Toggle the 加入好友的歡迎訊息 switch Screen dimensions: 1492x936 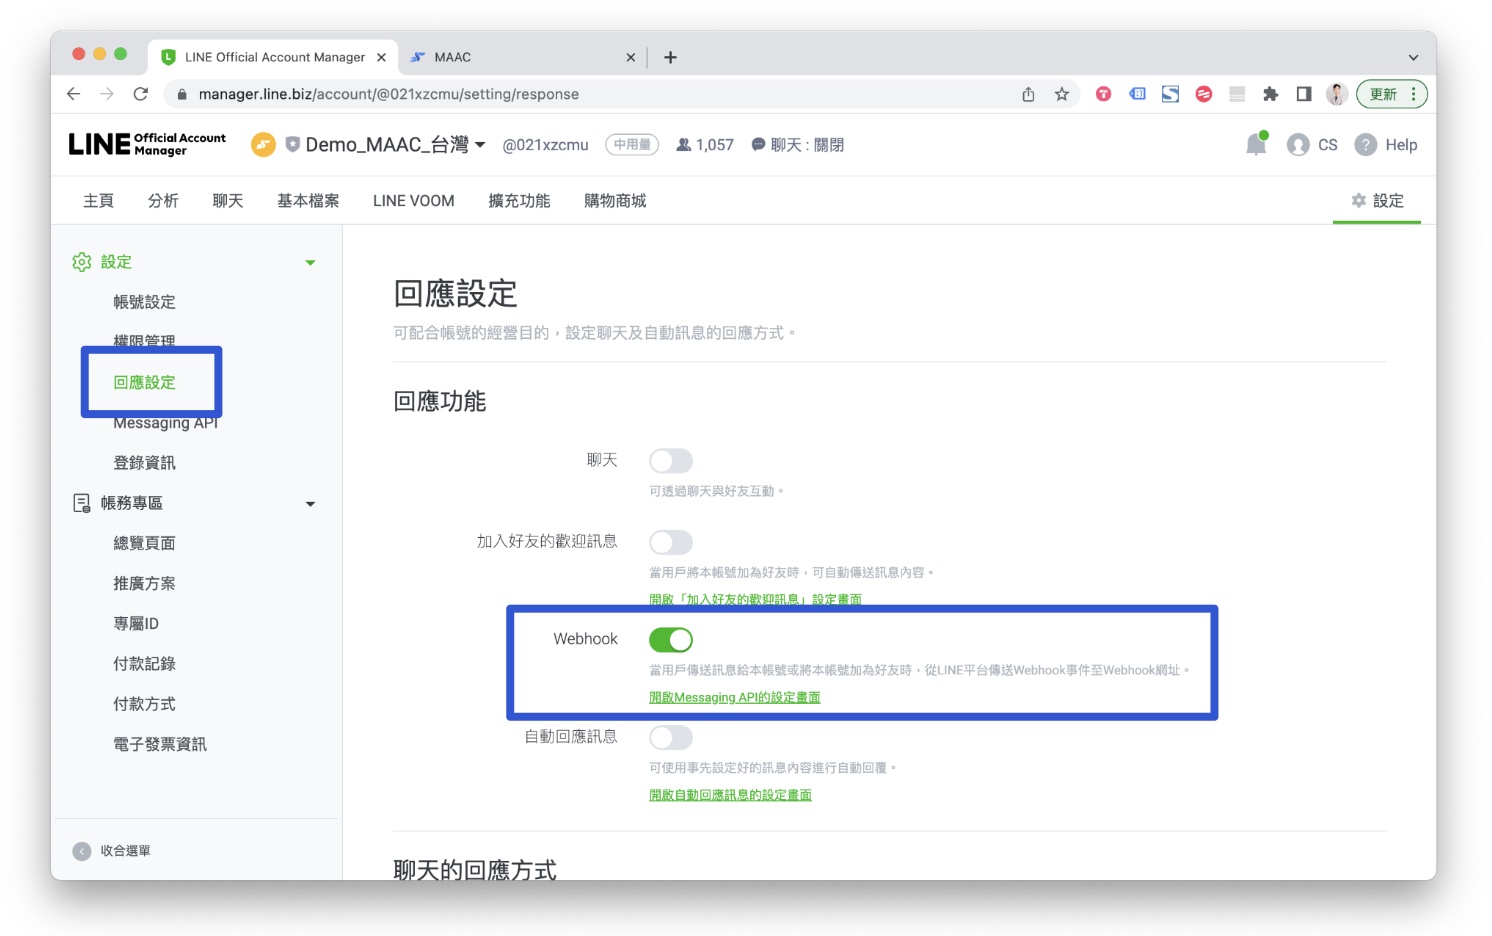tap(670, 543)
